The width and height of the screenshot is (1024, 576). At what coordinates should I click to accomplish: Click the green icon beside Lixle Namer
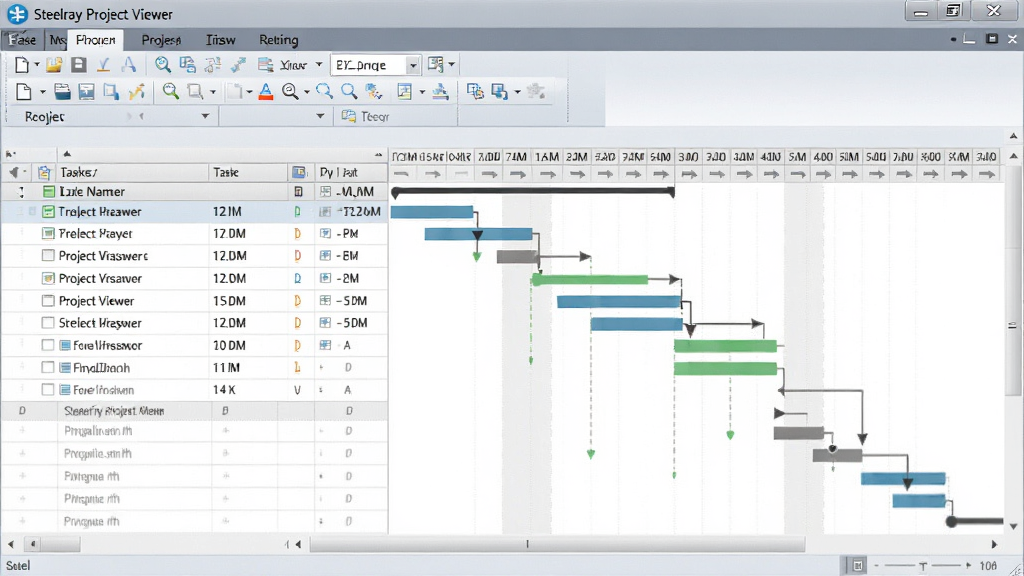coord(48,191)
